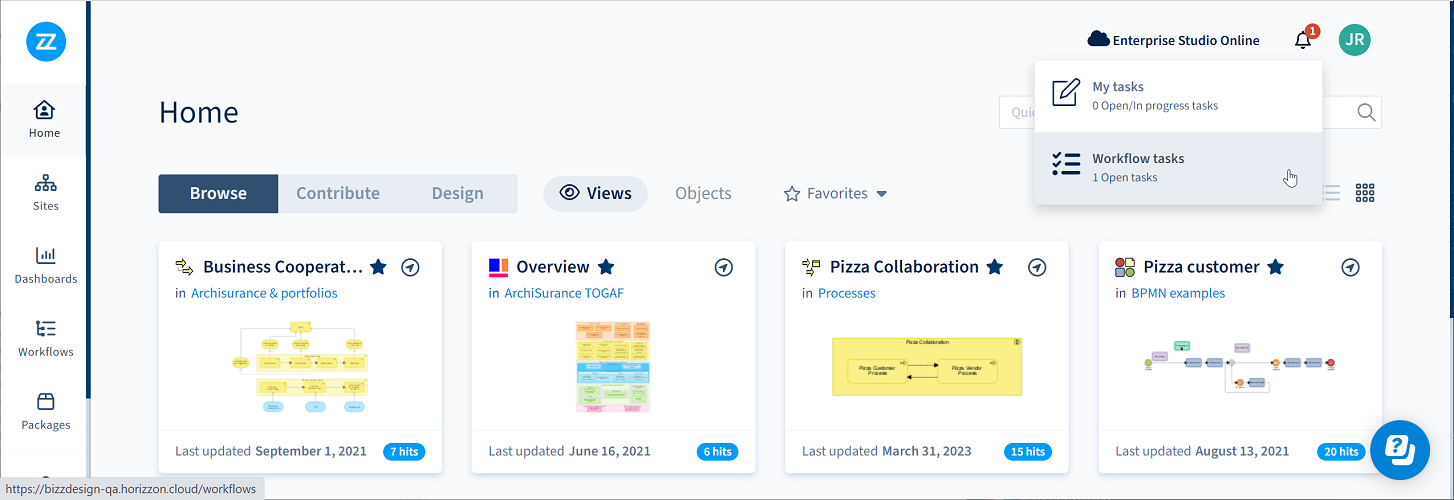
Task: Open the JR user avatar menu
Action: [x=1355, y=40]
